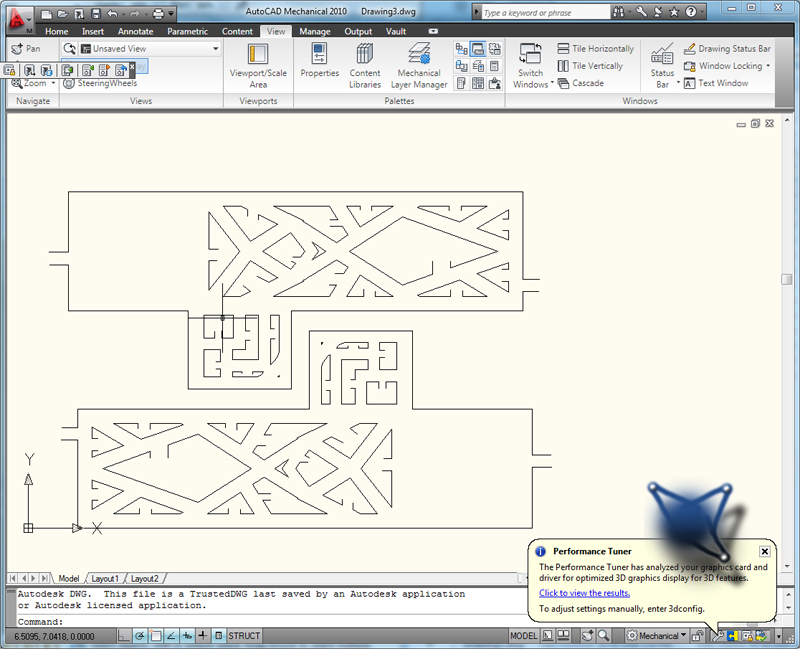This screenshot has width=800, height=649.
Task: Open Mechanical workspace switcher in status bar
Action: [657, 636]
